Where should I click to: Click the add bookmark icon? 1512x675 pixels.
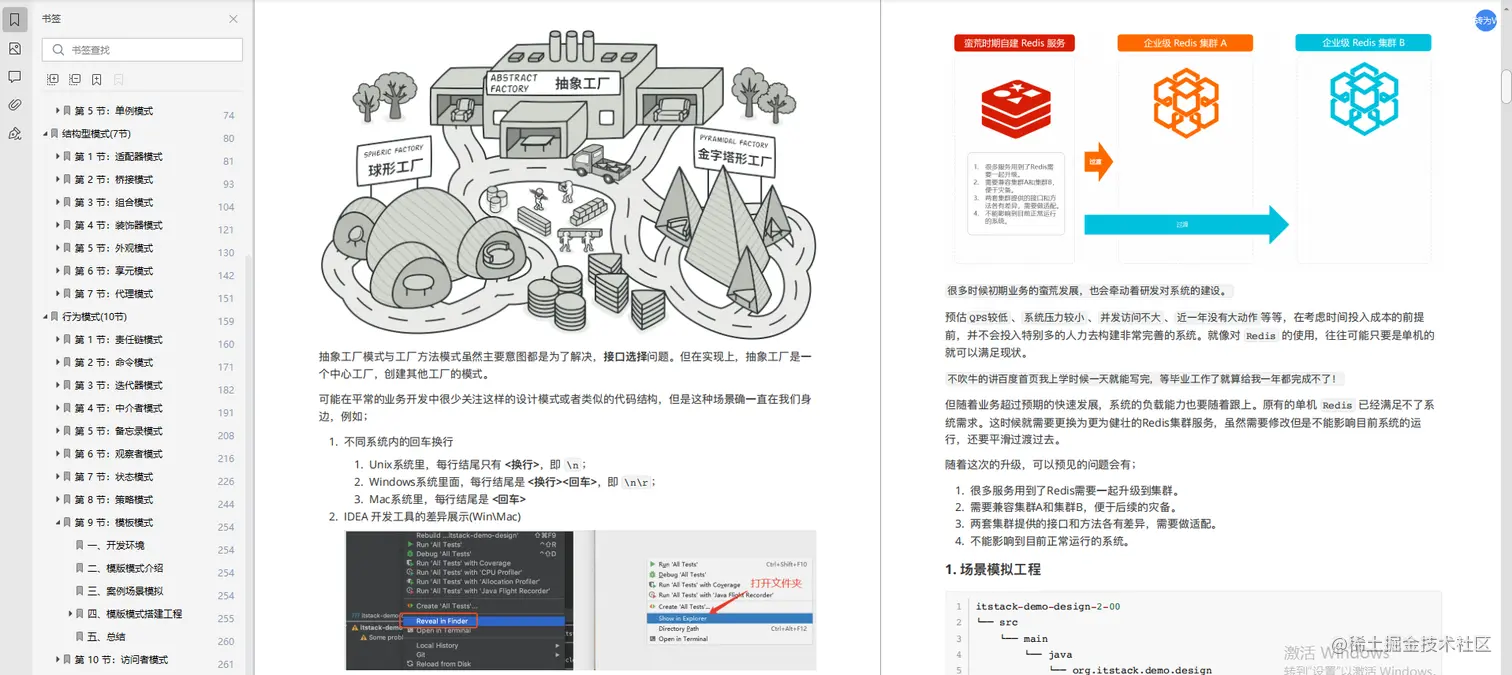coord(96,79)
